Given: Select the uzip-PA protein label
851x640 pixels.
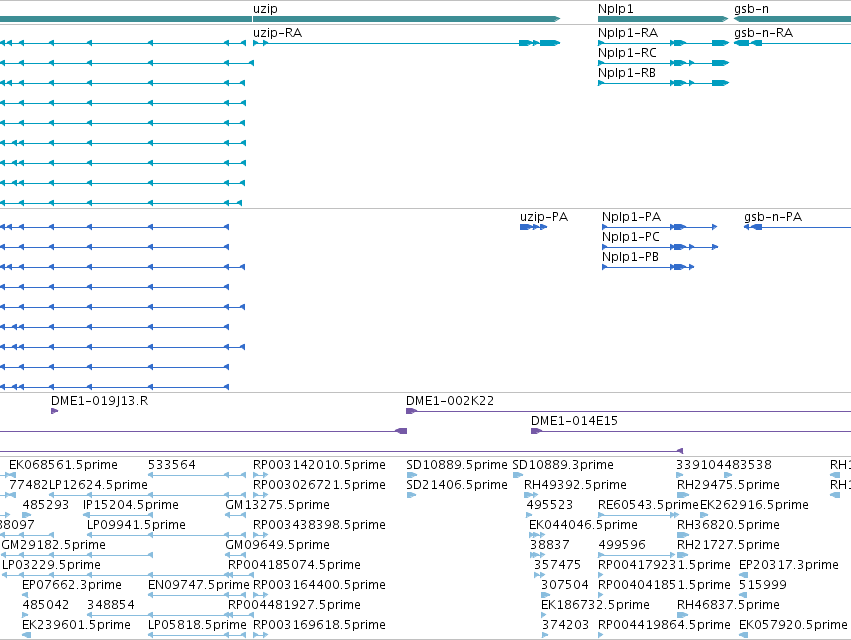Looking at the screenshot, I should tap(544, 217).
